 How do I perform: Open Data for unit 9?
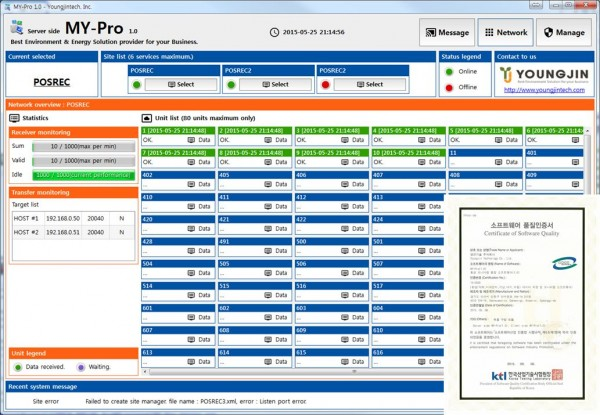353,162
